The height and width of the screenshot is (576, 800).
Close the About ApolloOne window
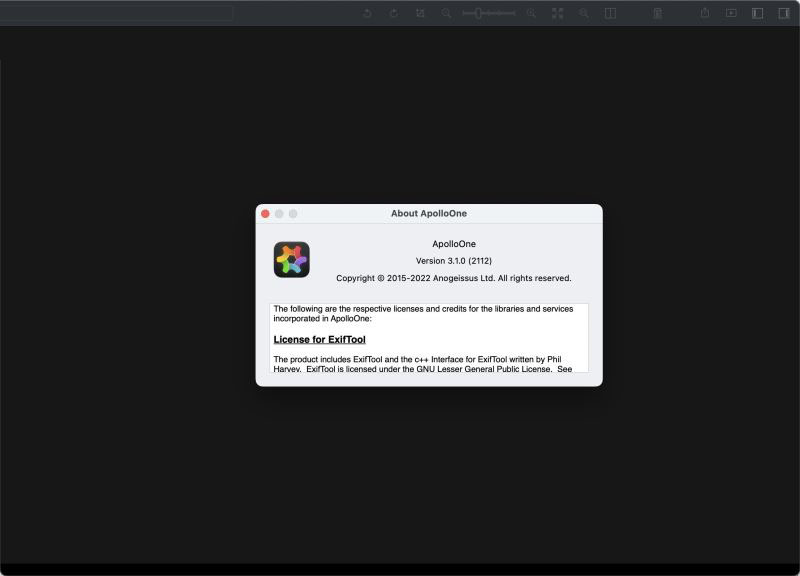point(265,214)
